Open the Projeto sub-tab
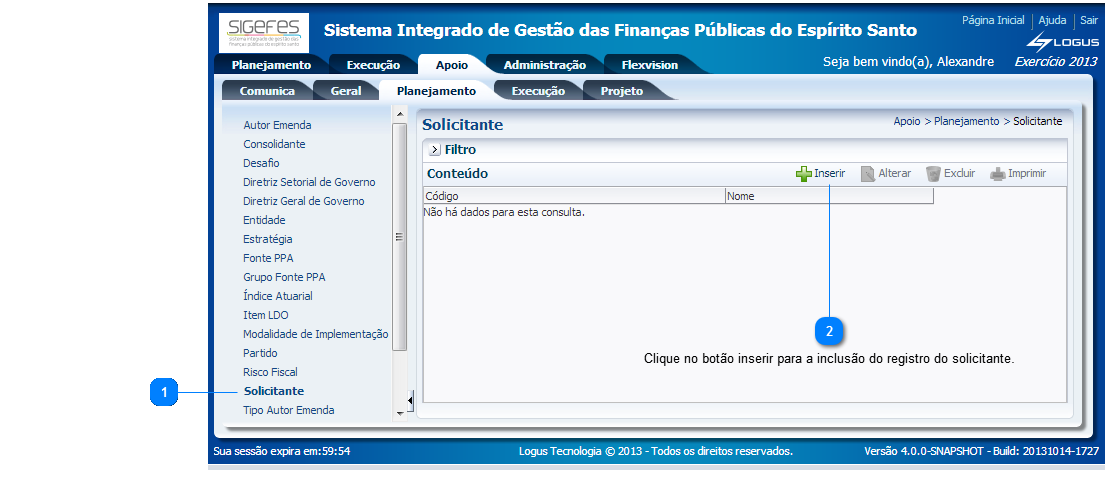 [621, 91]
